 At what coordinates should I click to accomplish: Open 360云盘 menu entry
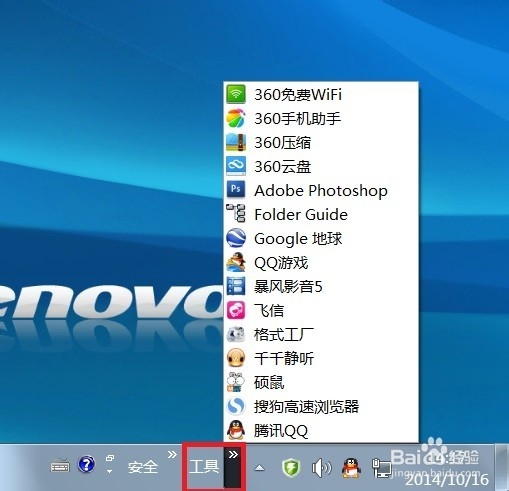(321, 166)
